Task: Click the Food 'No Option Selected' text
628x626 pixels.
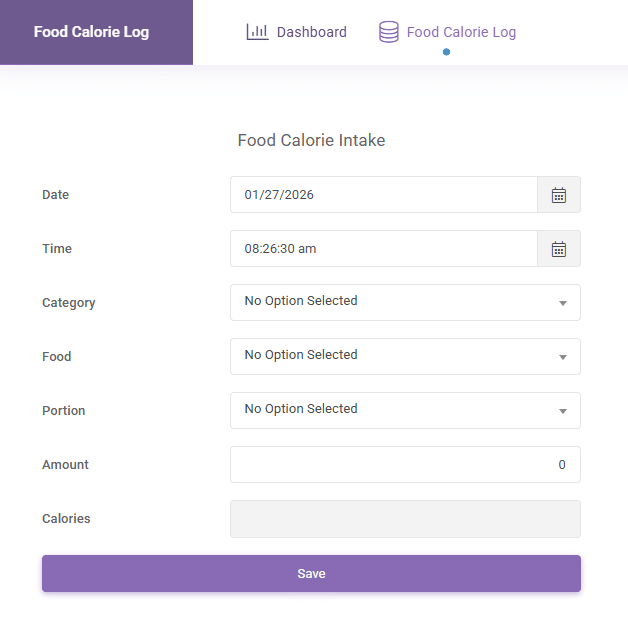Action: coord(301,355)
